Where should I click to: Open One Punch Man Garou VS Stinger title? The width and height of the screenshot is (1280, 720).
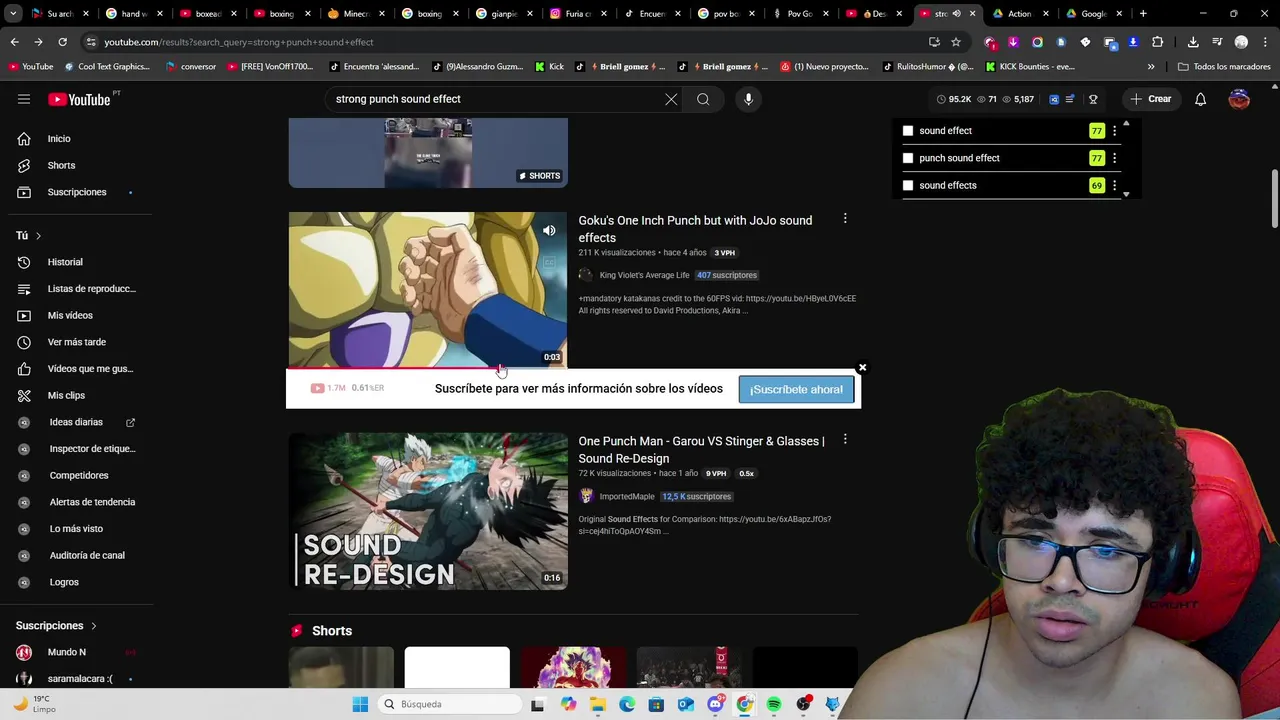701,450
